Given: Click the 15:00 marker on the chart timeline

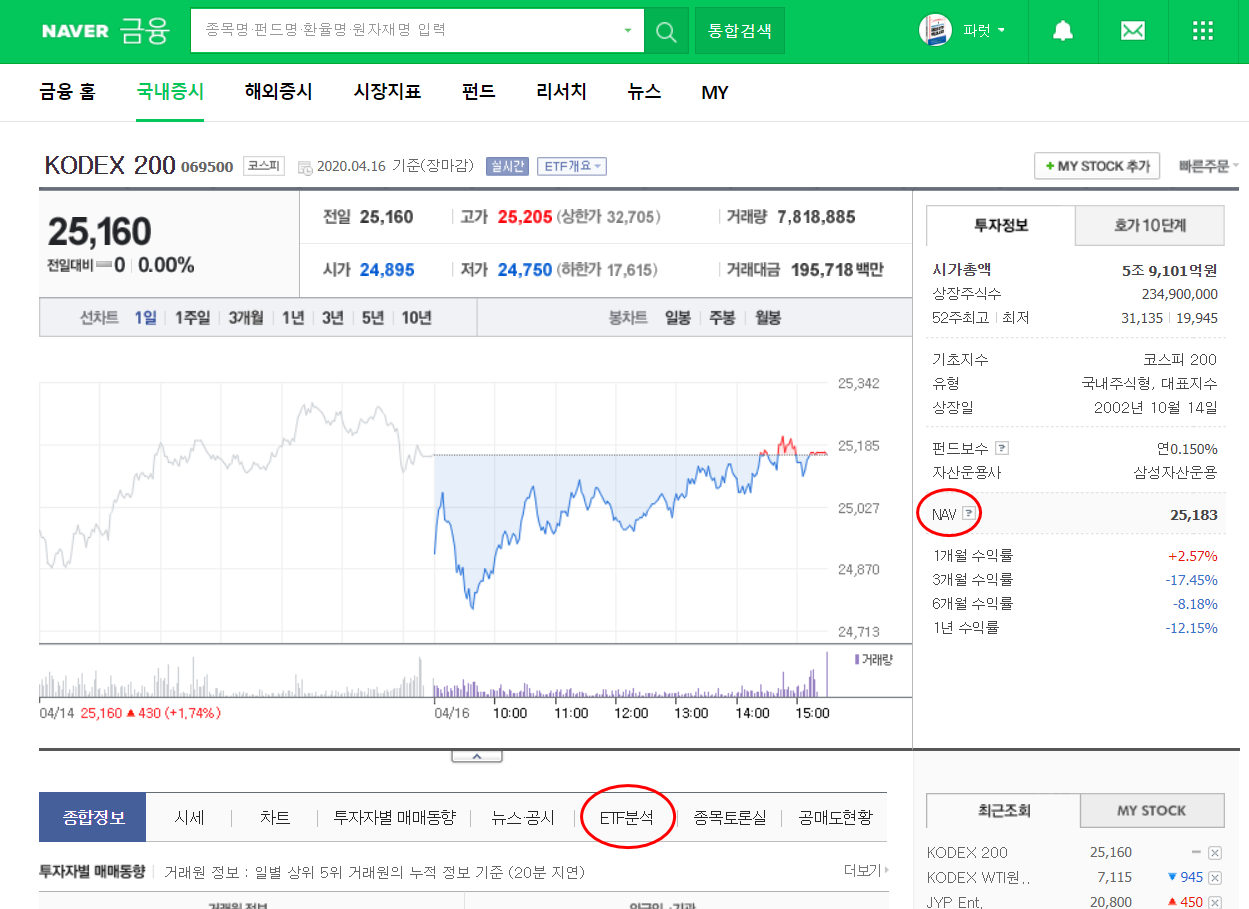Looking at the screenshot, I should click(x=812, y=714).
